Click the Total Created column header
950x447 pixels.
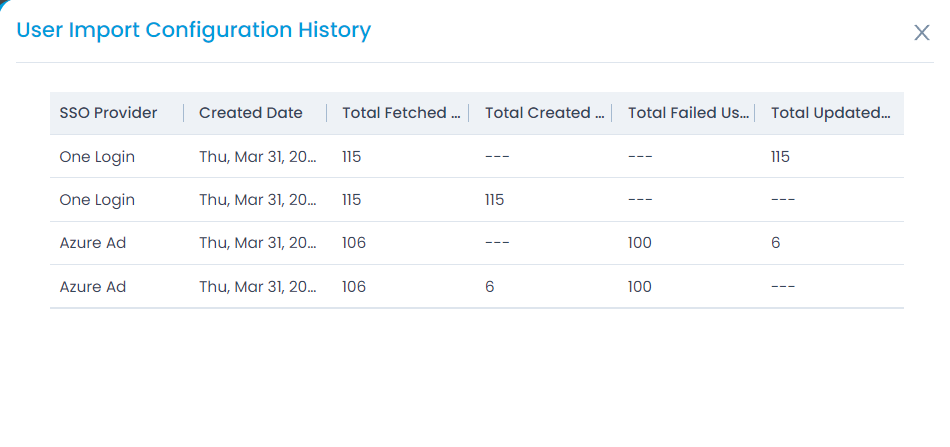tap(545, 113)
